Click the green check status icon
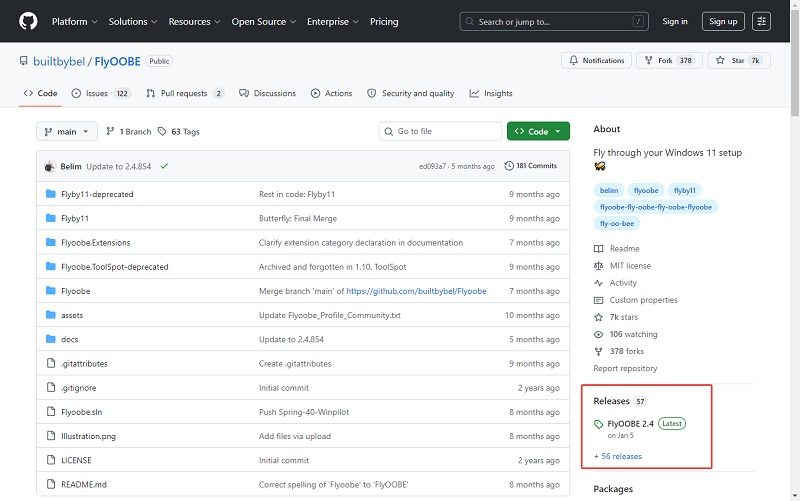Screen dimensions: 800x501 click(164, 166)
